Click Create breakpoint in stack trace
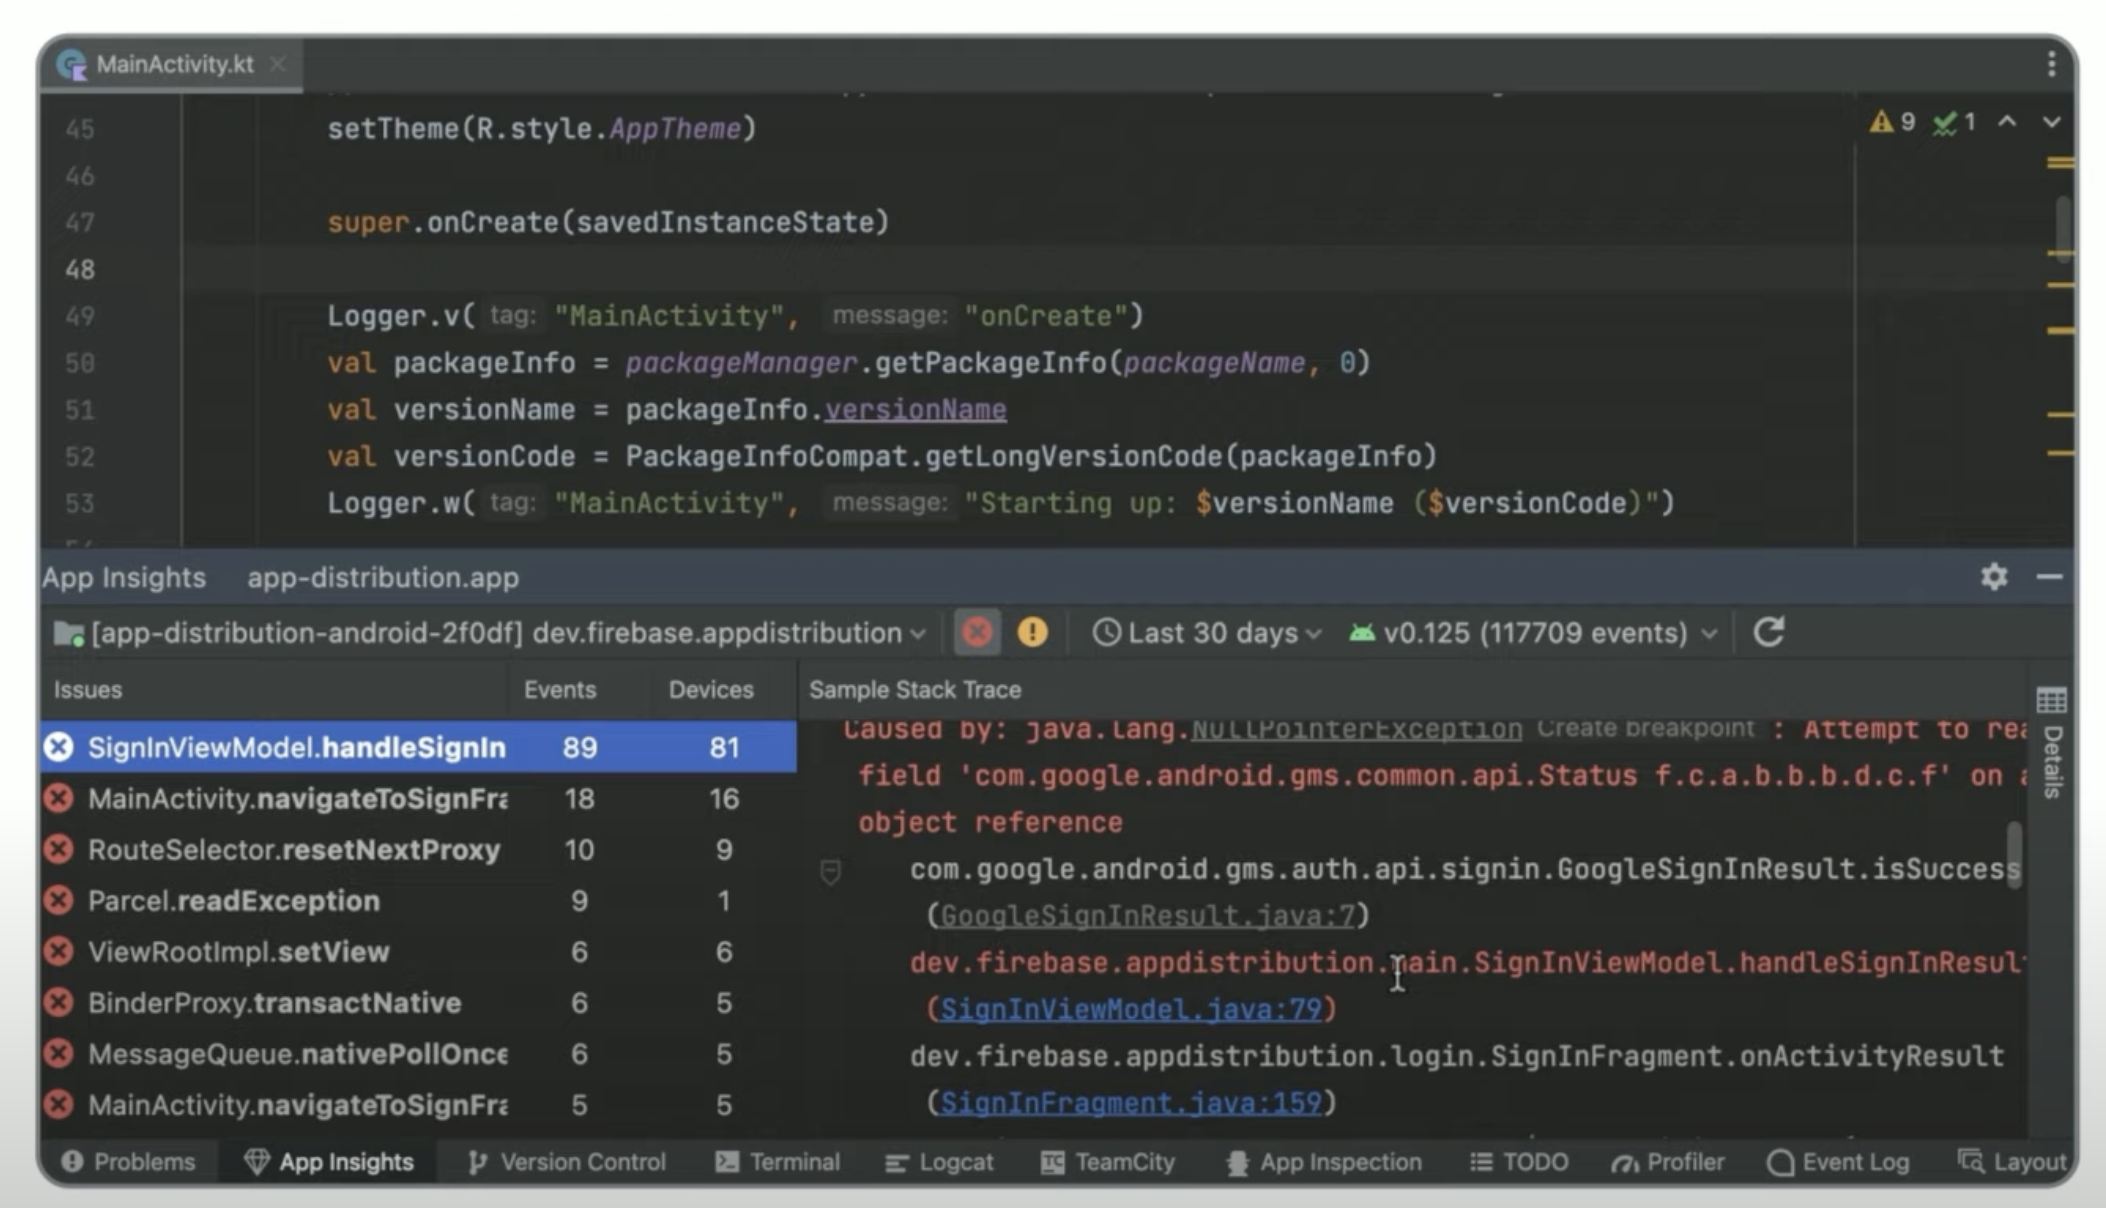The height and width of the screenshot is (1208, 2106). coord(1645,729)
